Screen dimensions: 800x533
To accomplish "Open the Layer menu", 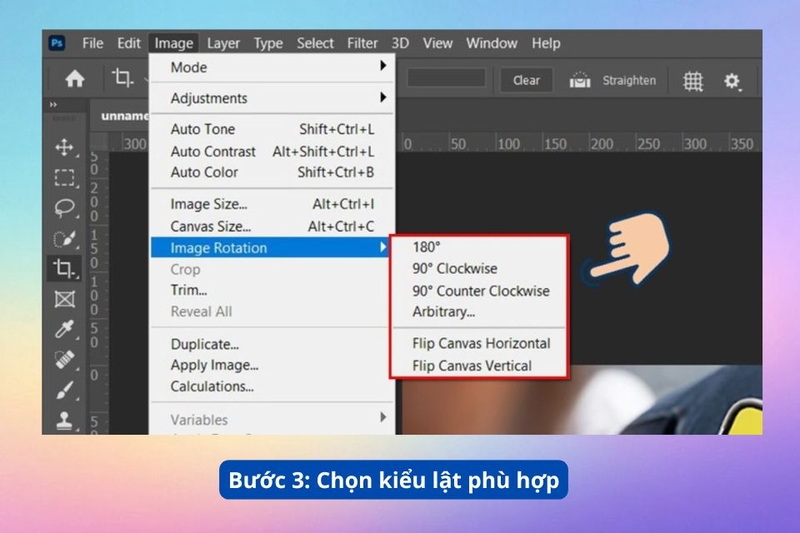I will coord(223,43).
